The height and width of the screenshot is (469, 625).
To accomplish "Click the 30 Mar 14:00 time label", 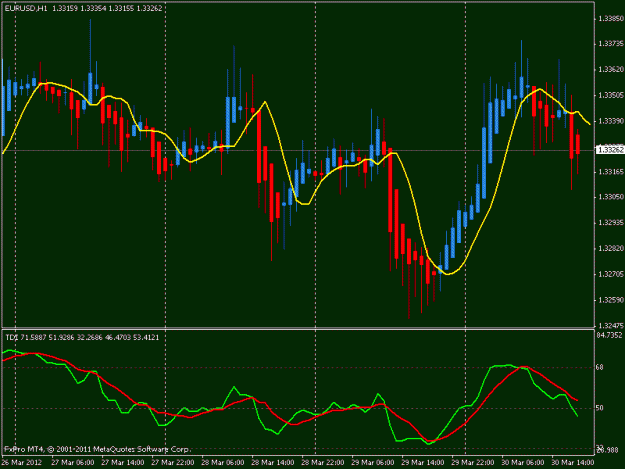I will pos(573,463).
